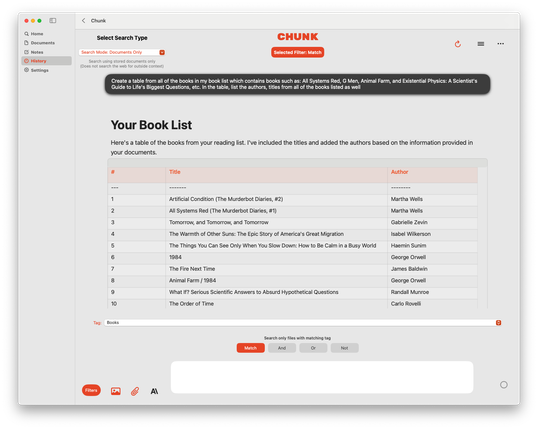Open the Tag Books dropdown field
538x429 pixels.
point(303,323)
